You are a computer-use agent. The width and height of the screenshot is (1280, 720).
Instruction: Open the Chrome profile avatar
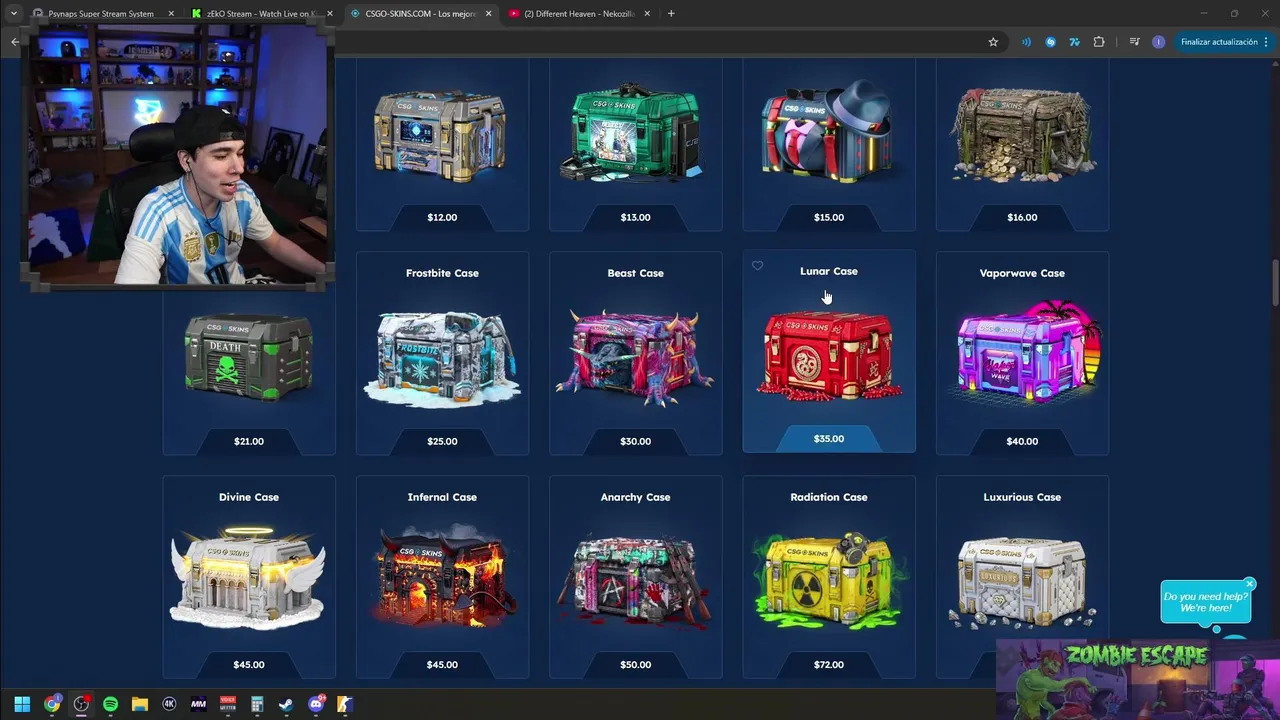pyautogui.click(x=1158, y=42)
